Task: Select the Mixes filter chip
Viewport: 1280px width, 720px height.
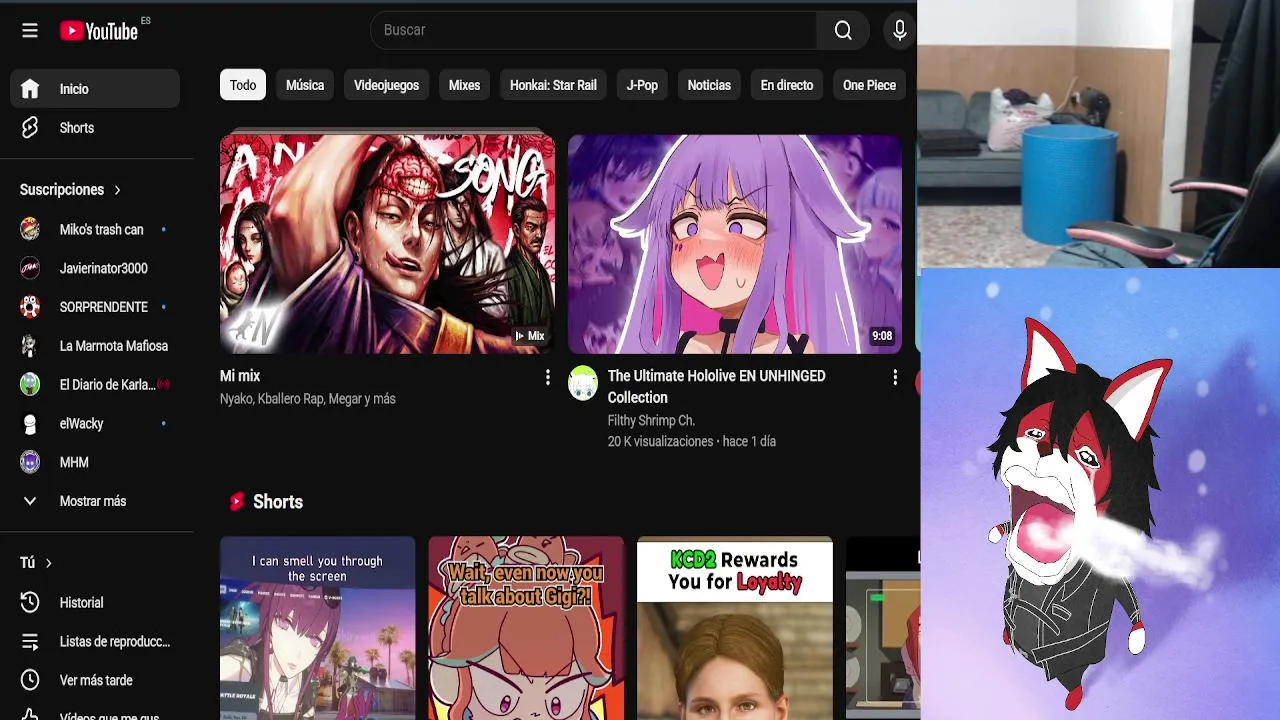Action: pos(464,85)
